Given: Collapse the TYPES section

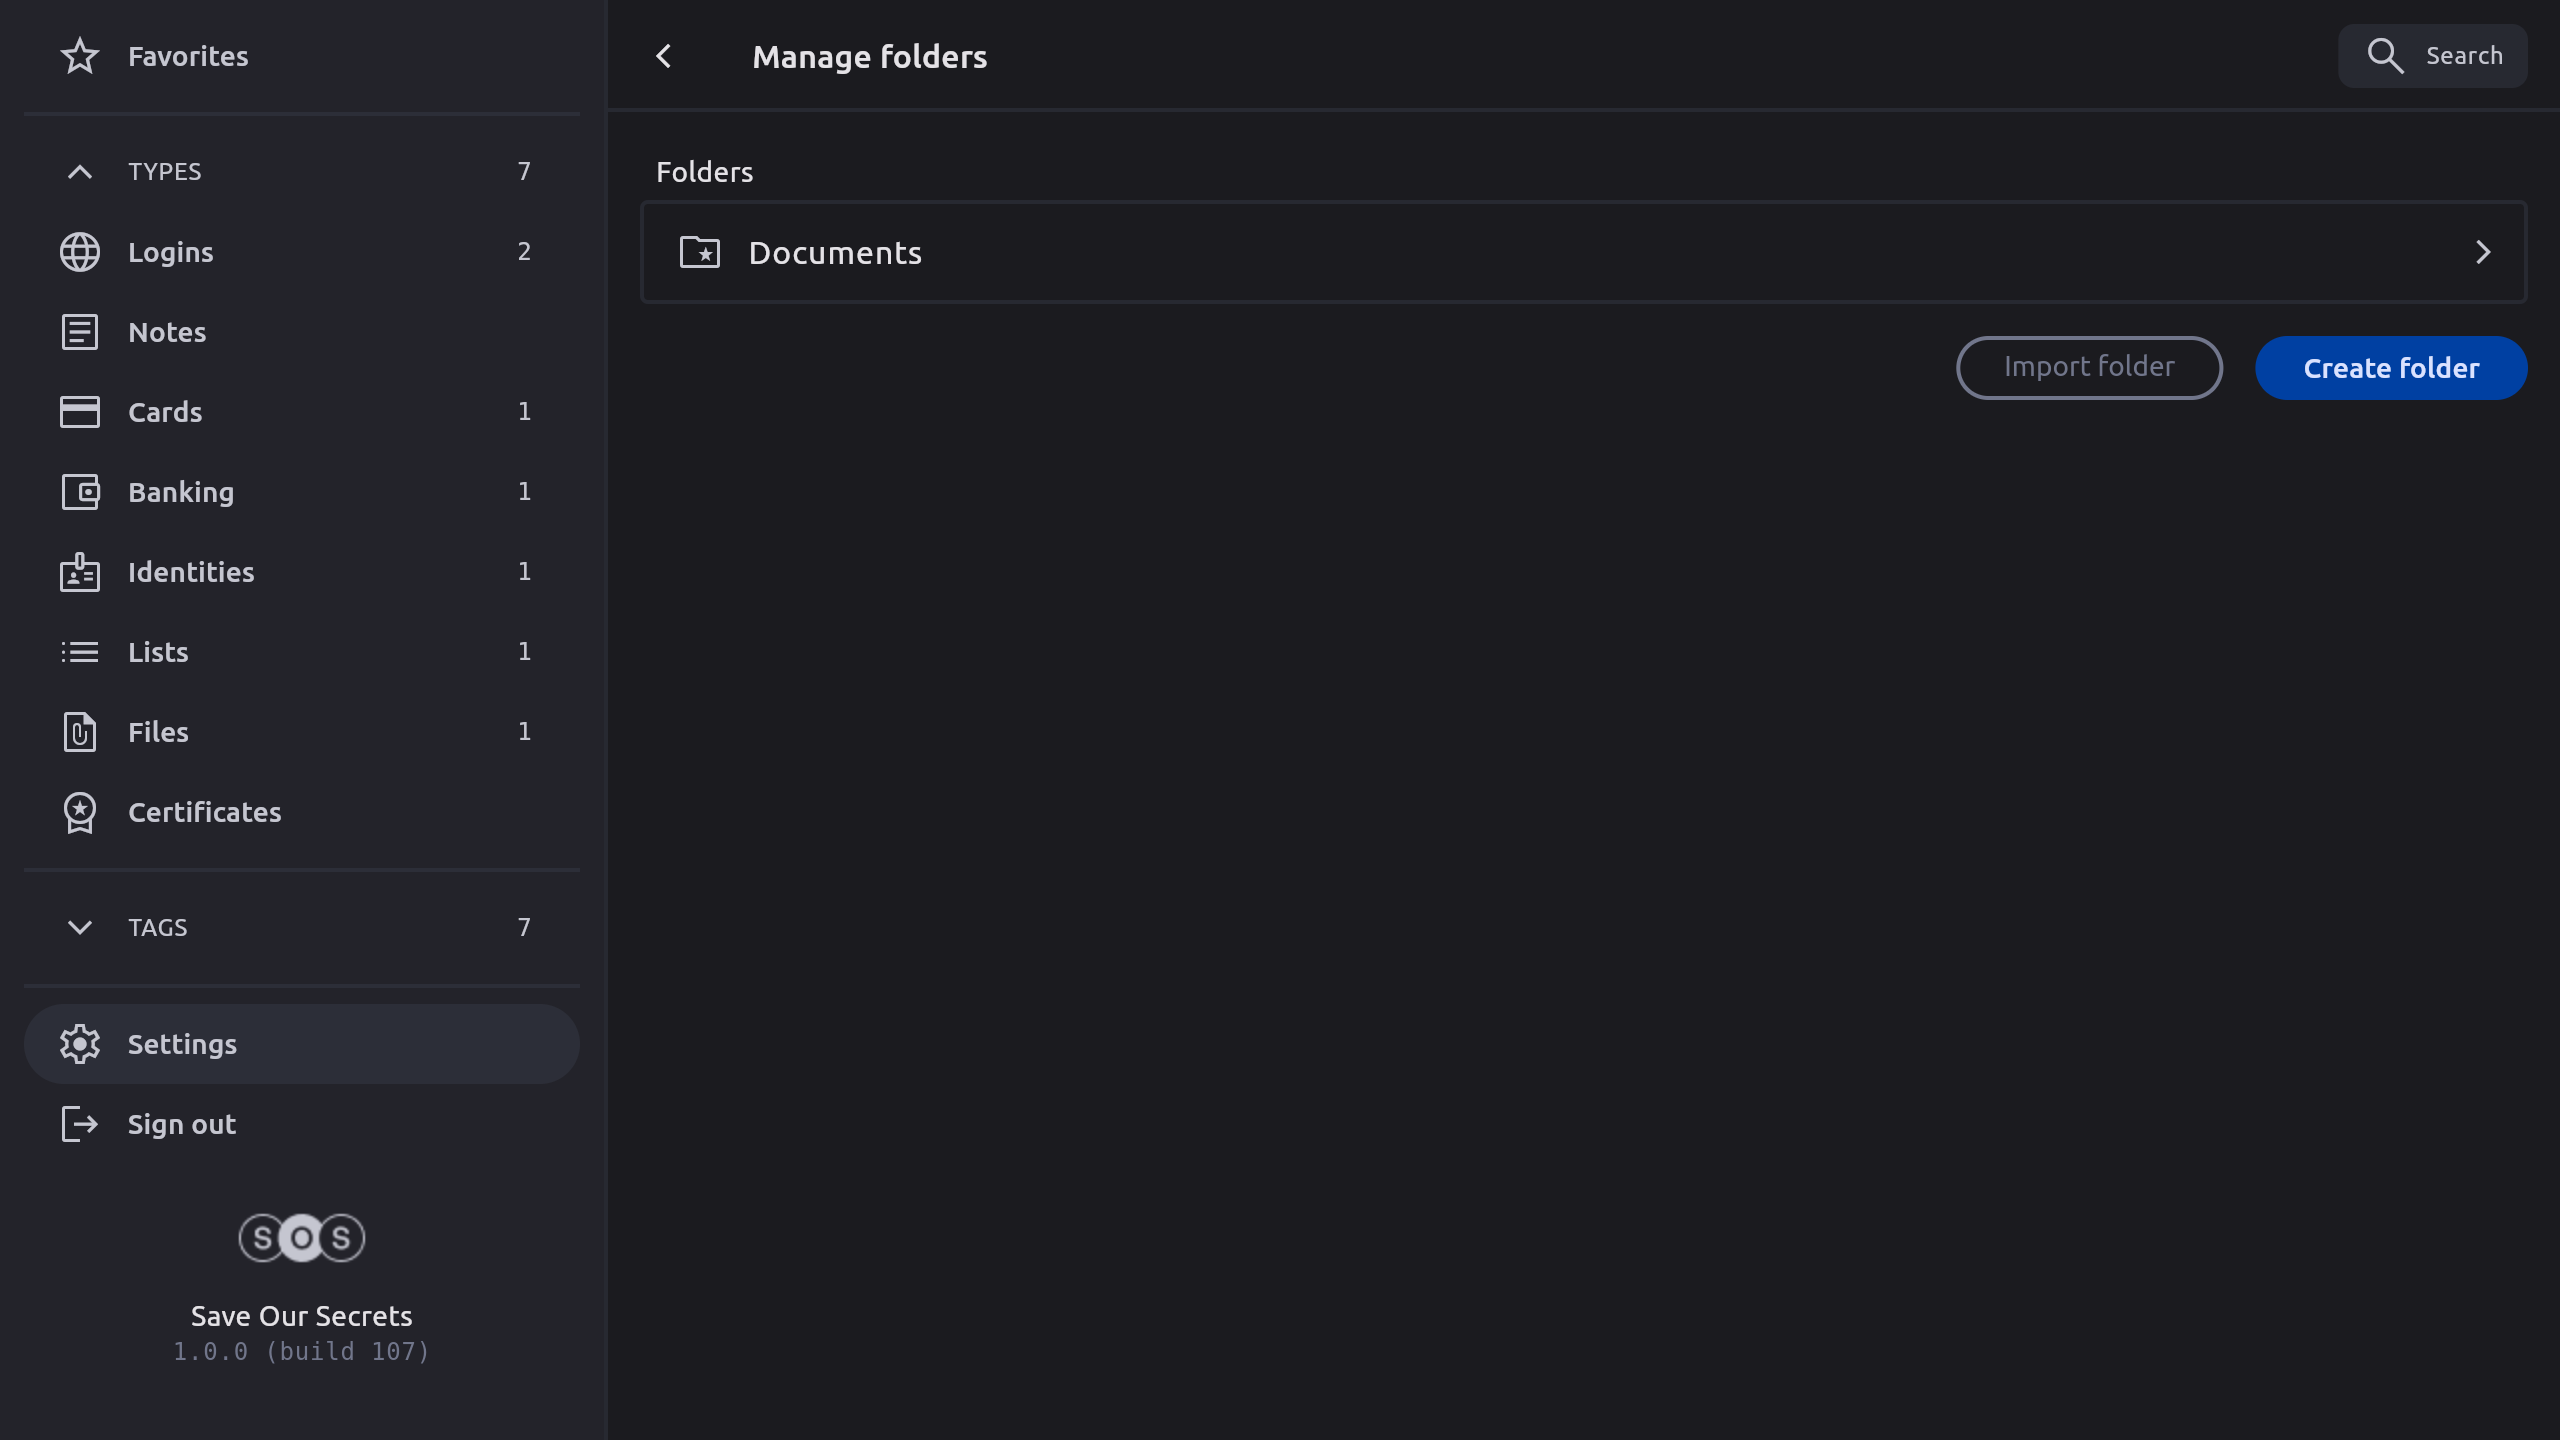Looking at the screenshot, I should [80, 172].
